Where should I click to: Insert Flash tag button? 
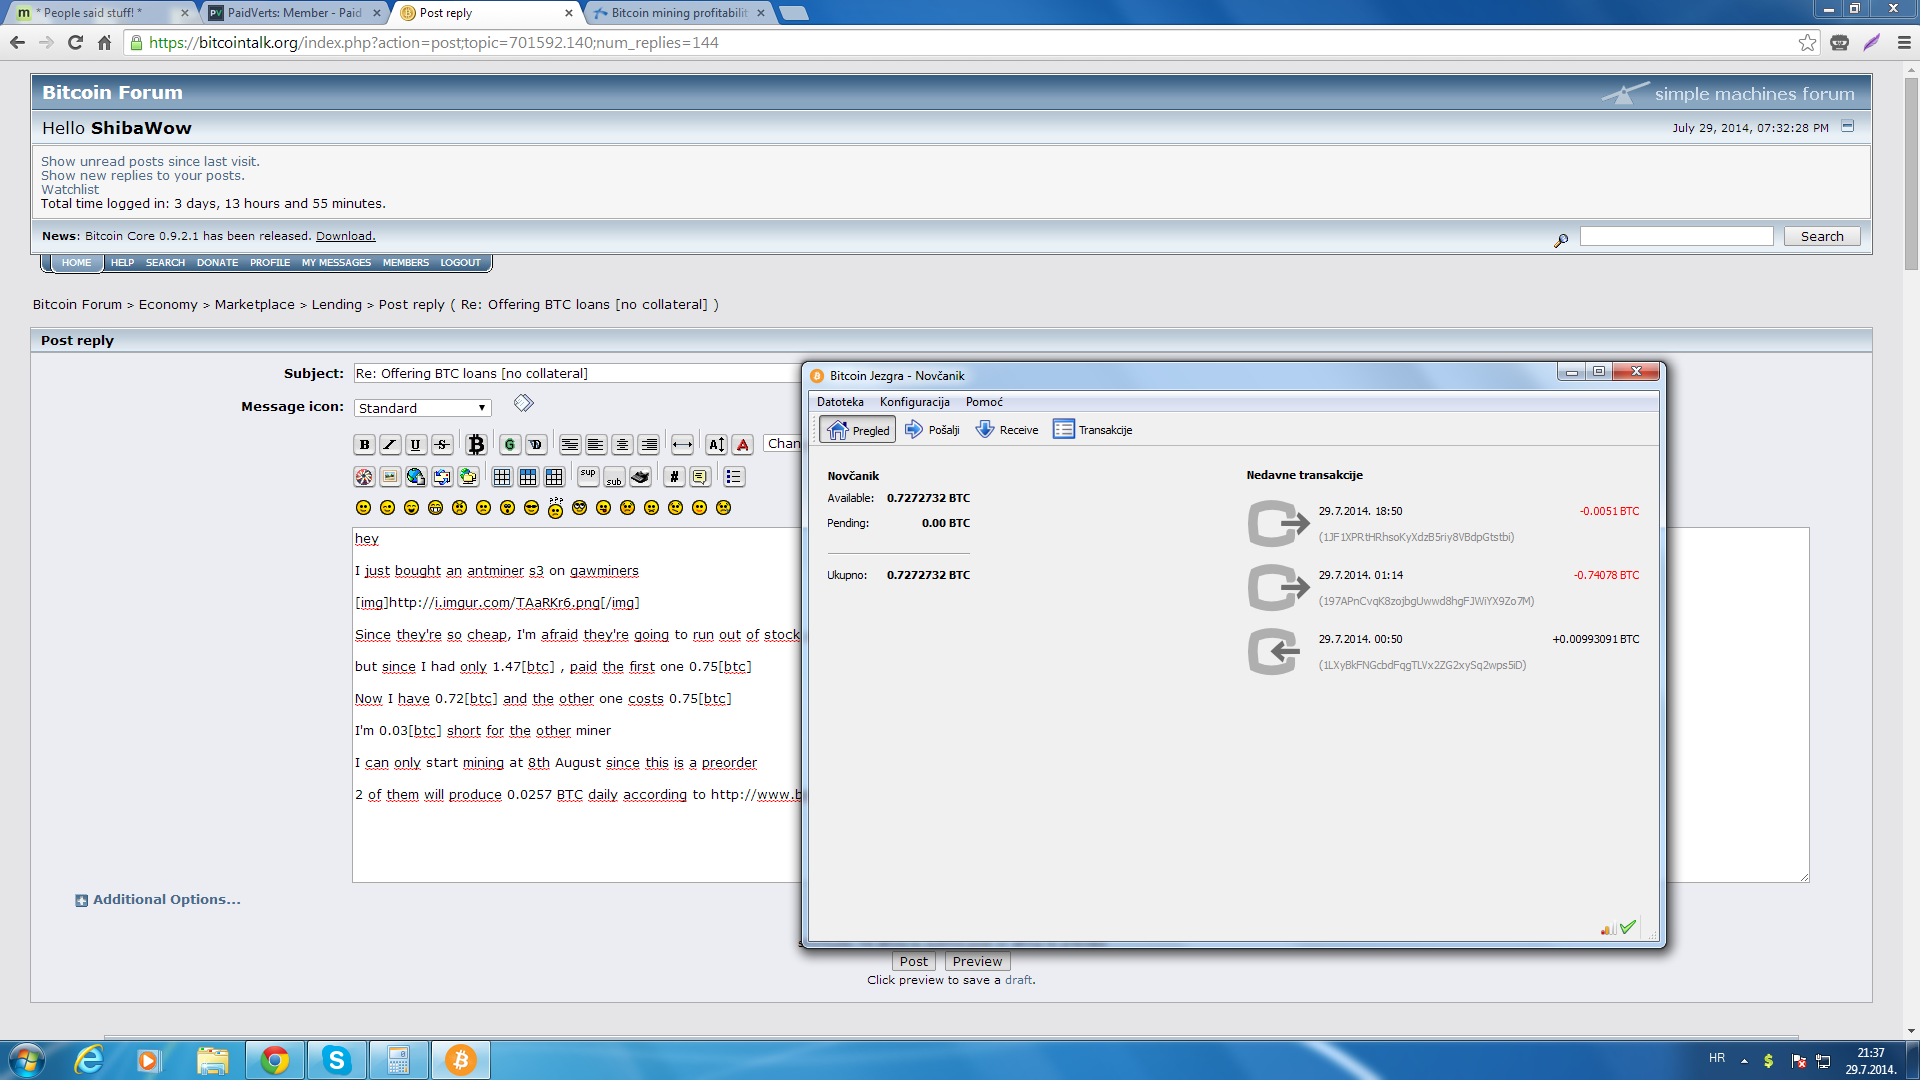tap(364, 477)
